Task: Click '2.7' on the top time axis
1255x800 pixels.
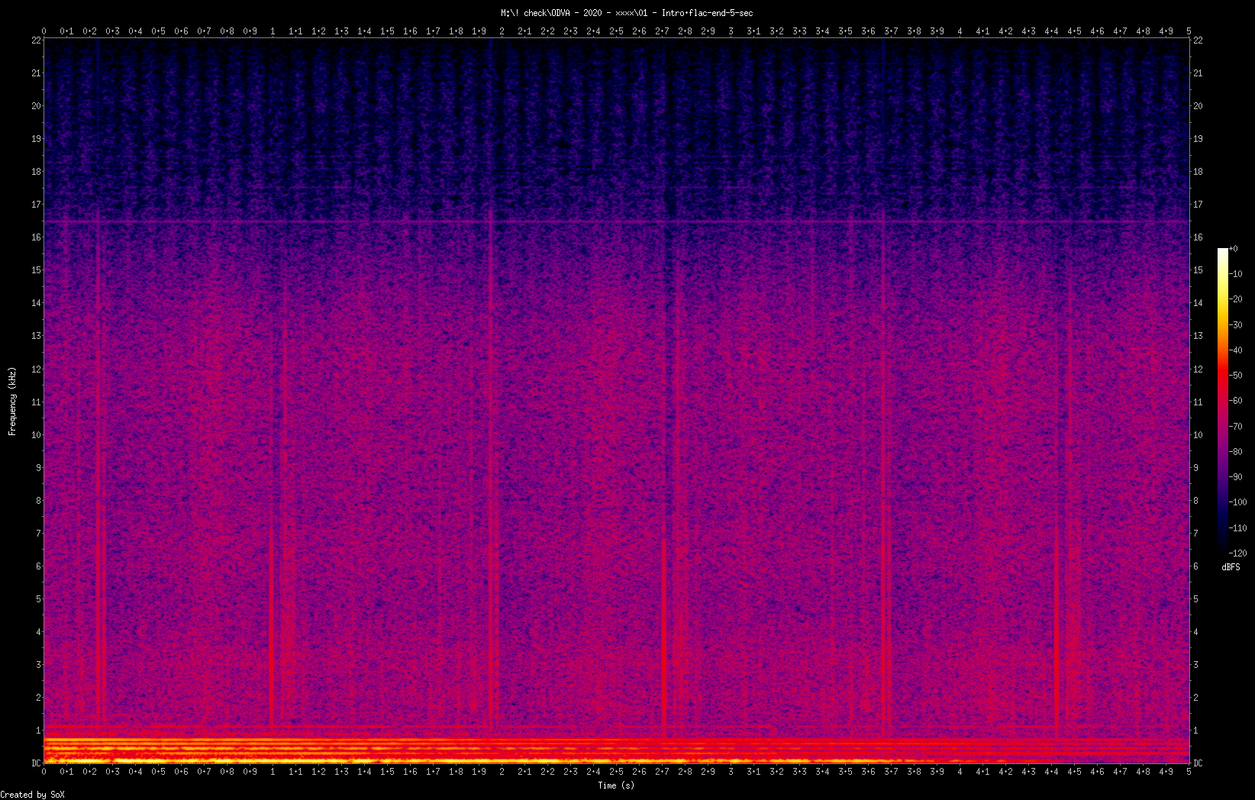Action: click(x=662, y=31)
